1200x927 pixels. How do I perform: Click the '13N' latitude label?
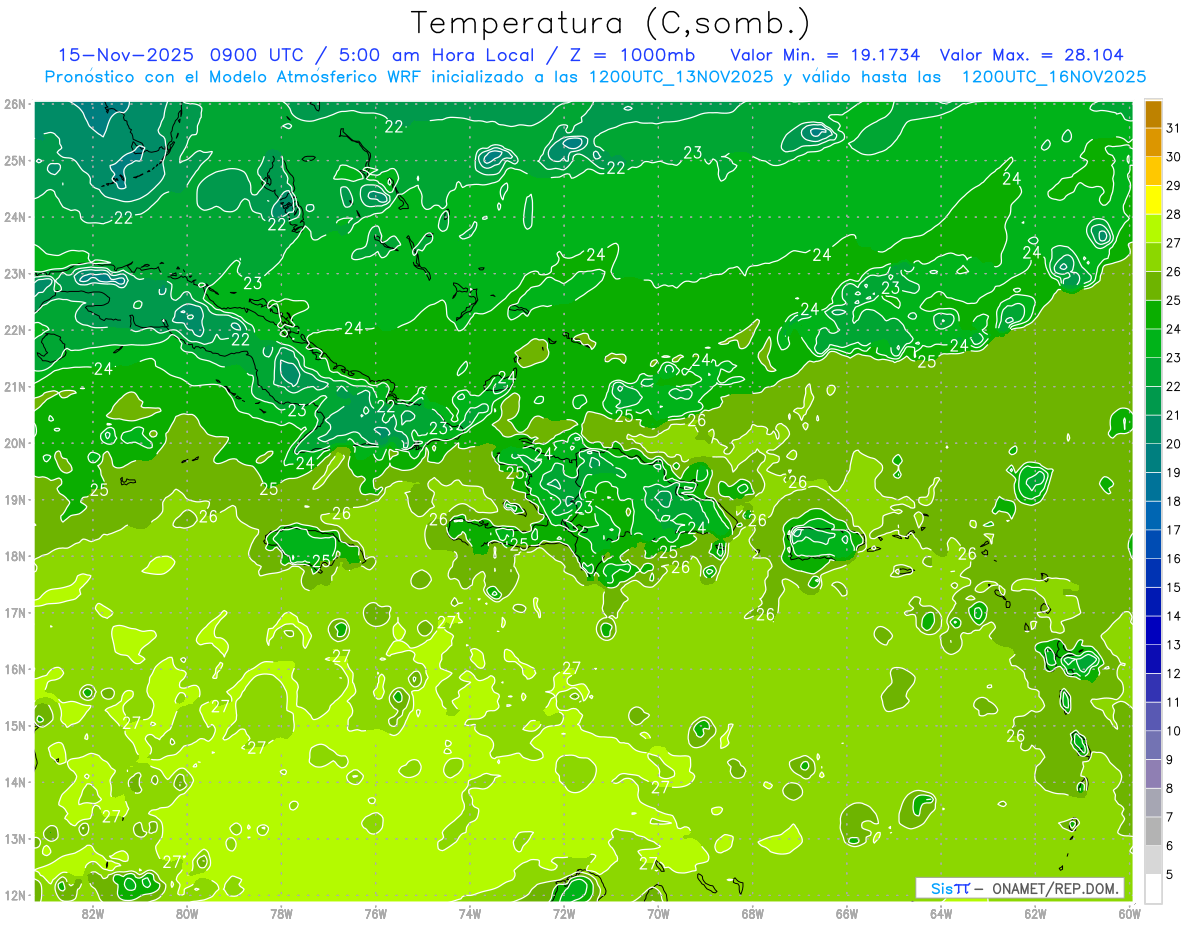pos(15,838)
